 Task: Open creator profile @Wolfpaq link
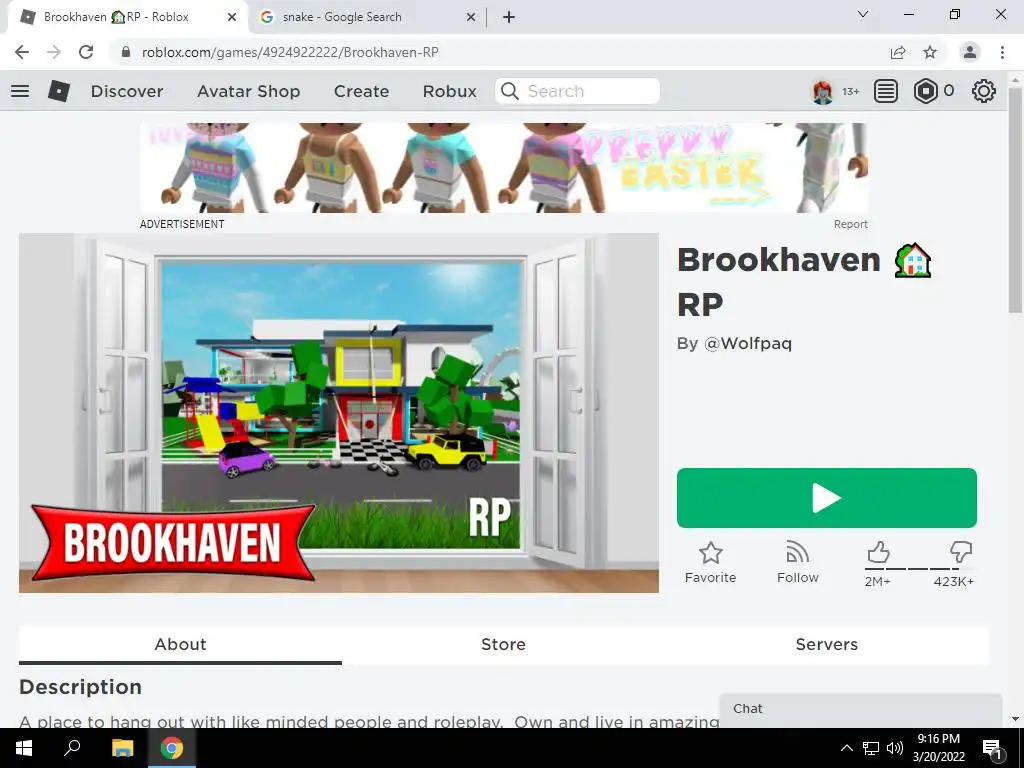pos(748,344)
